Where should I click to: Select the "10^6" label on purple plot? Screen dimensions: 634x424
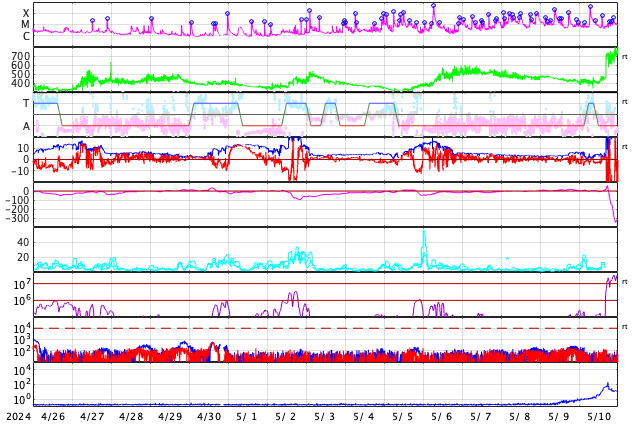click(20, 301)
